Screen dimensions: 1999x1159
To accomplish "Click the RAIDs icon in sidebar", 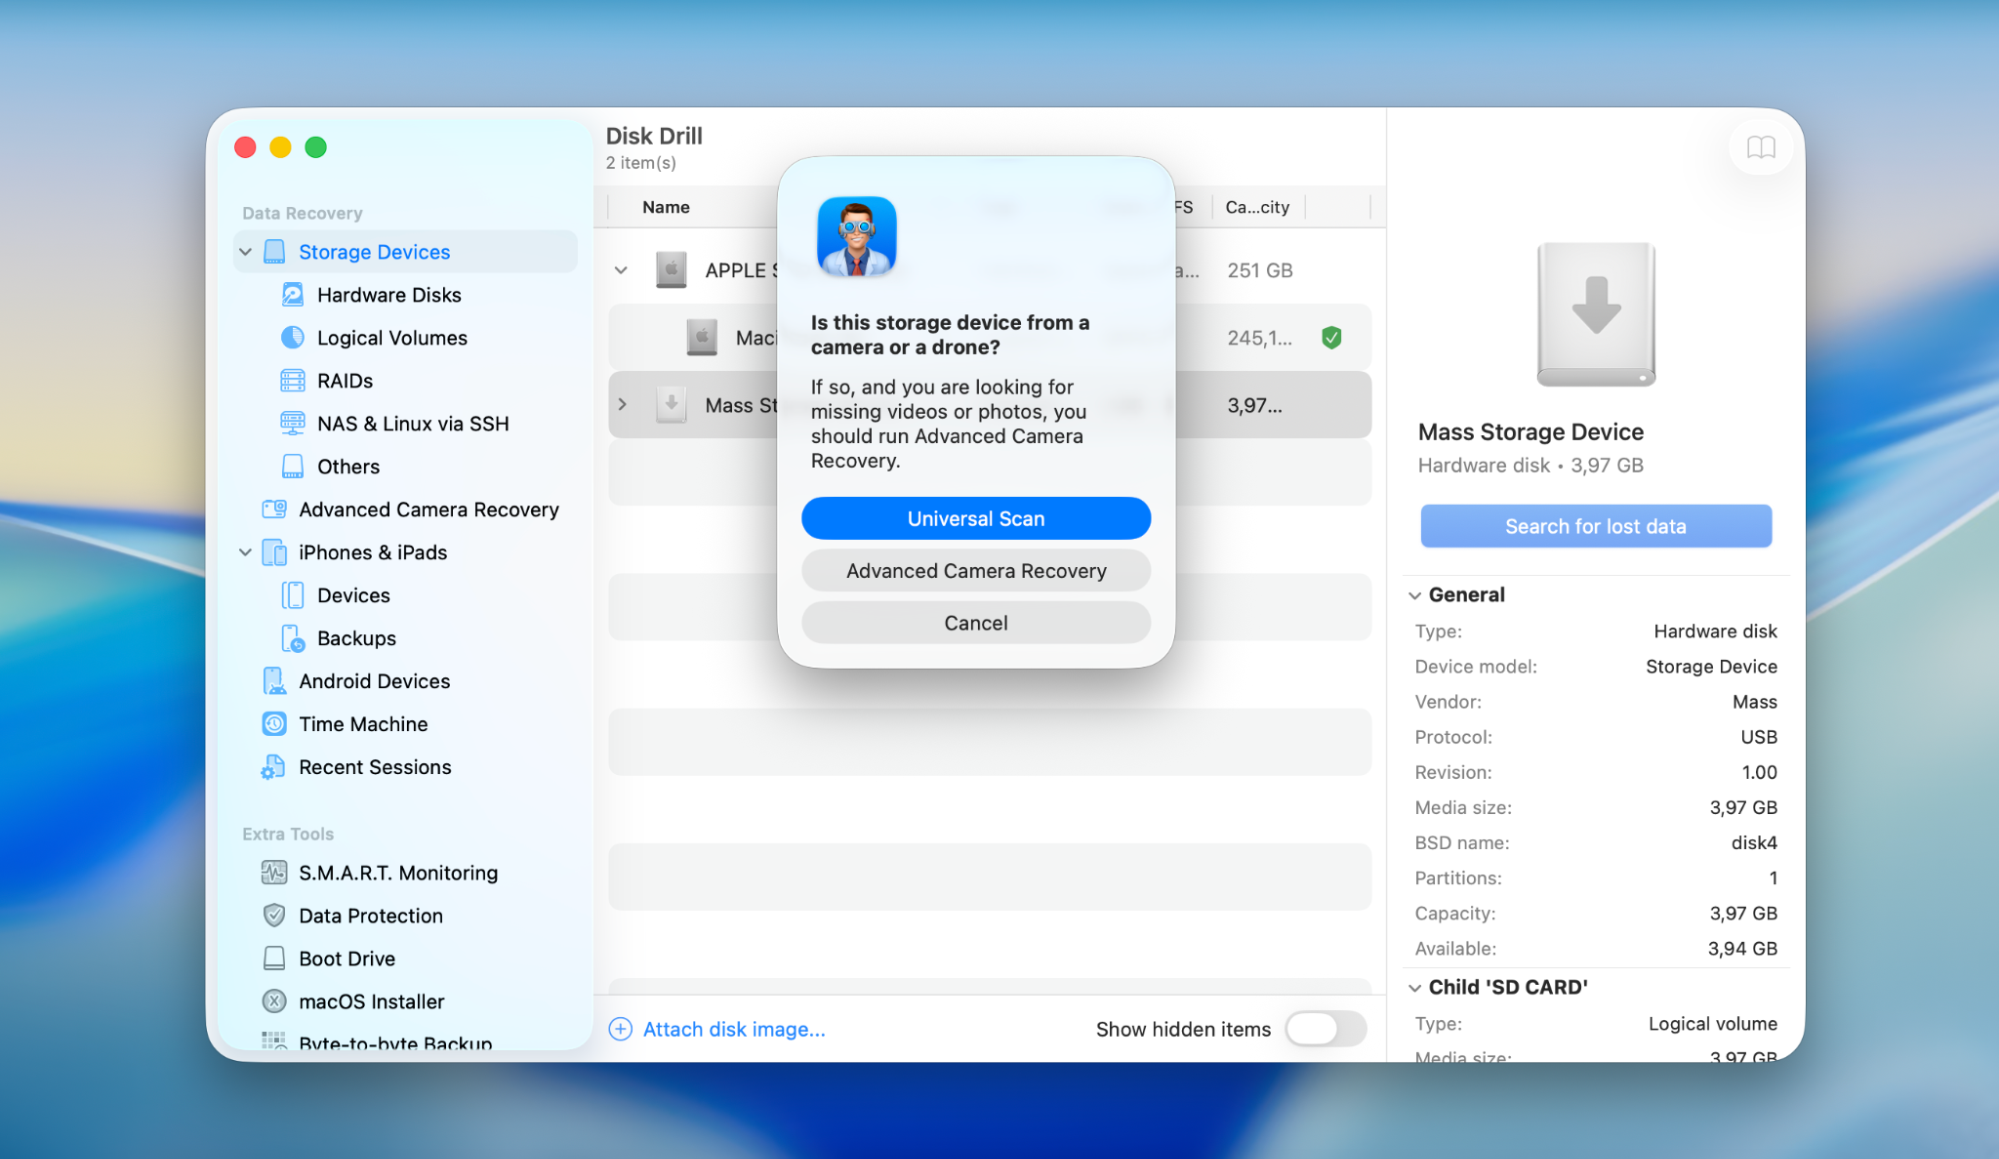I will 292,381.
